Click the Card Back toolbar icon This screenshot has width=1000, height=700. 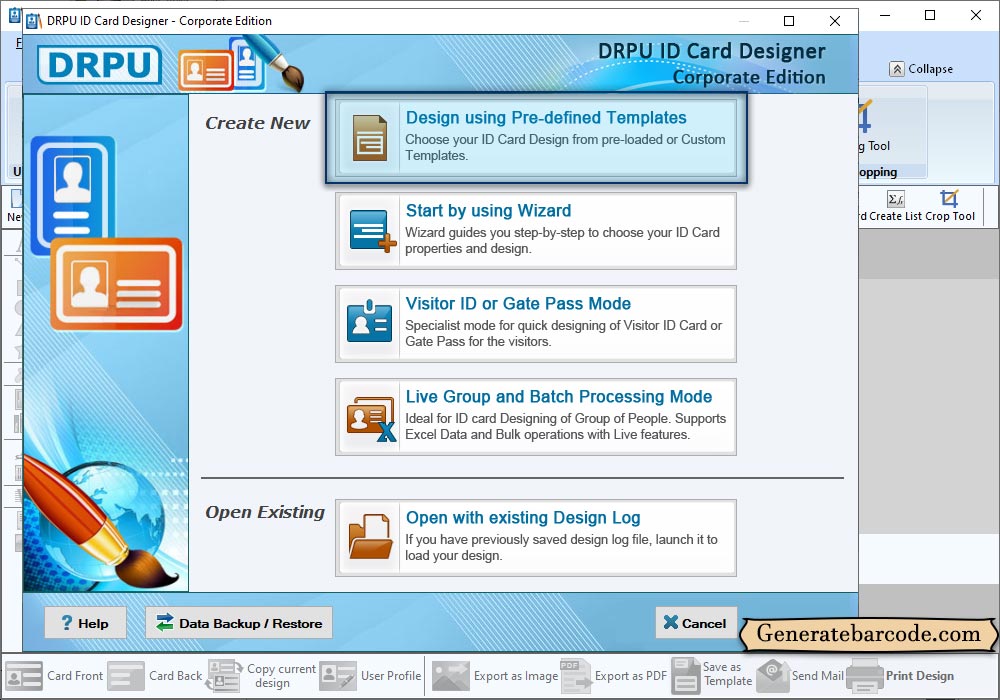pyautogui.click(x=126, y=676)
